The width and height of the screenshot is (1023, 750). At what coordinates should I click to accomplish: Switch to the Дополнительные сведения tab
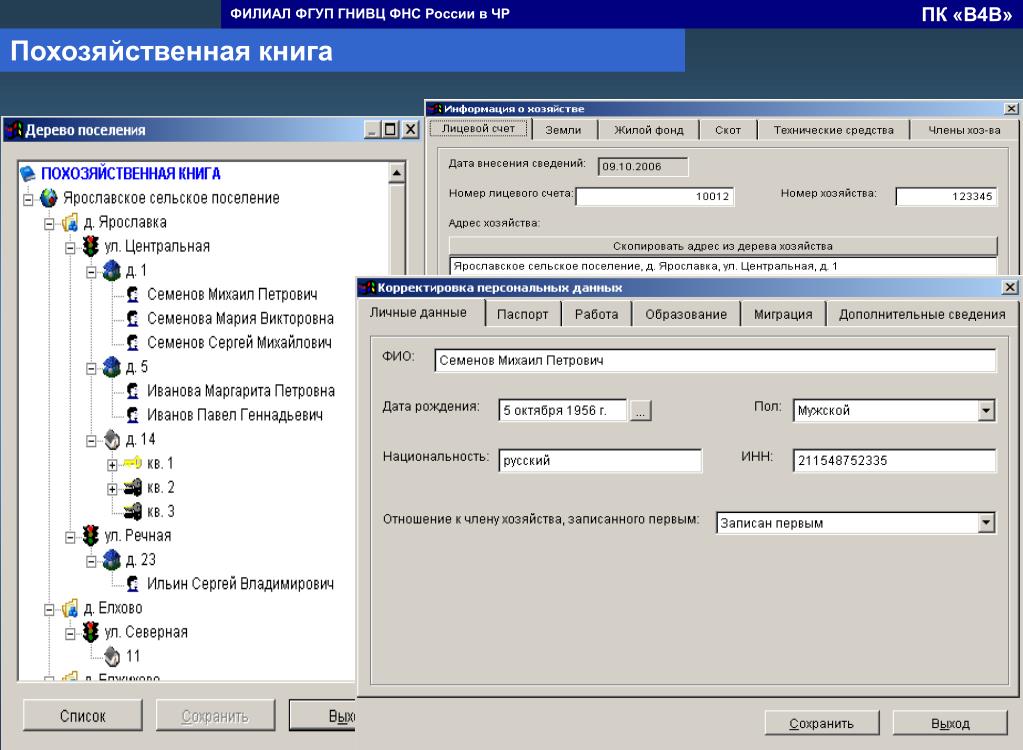pos(922,314)
